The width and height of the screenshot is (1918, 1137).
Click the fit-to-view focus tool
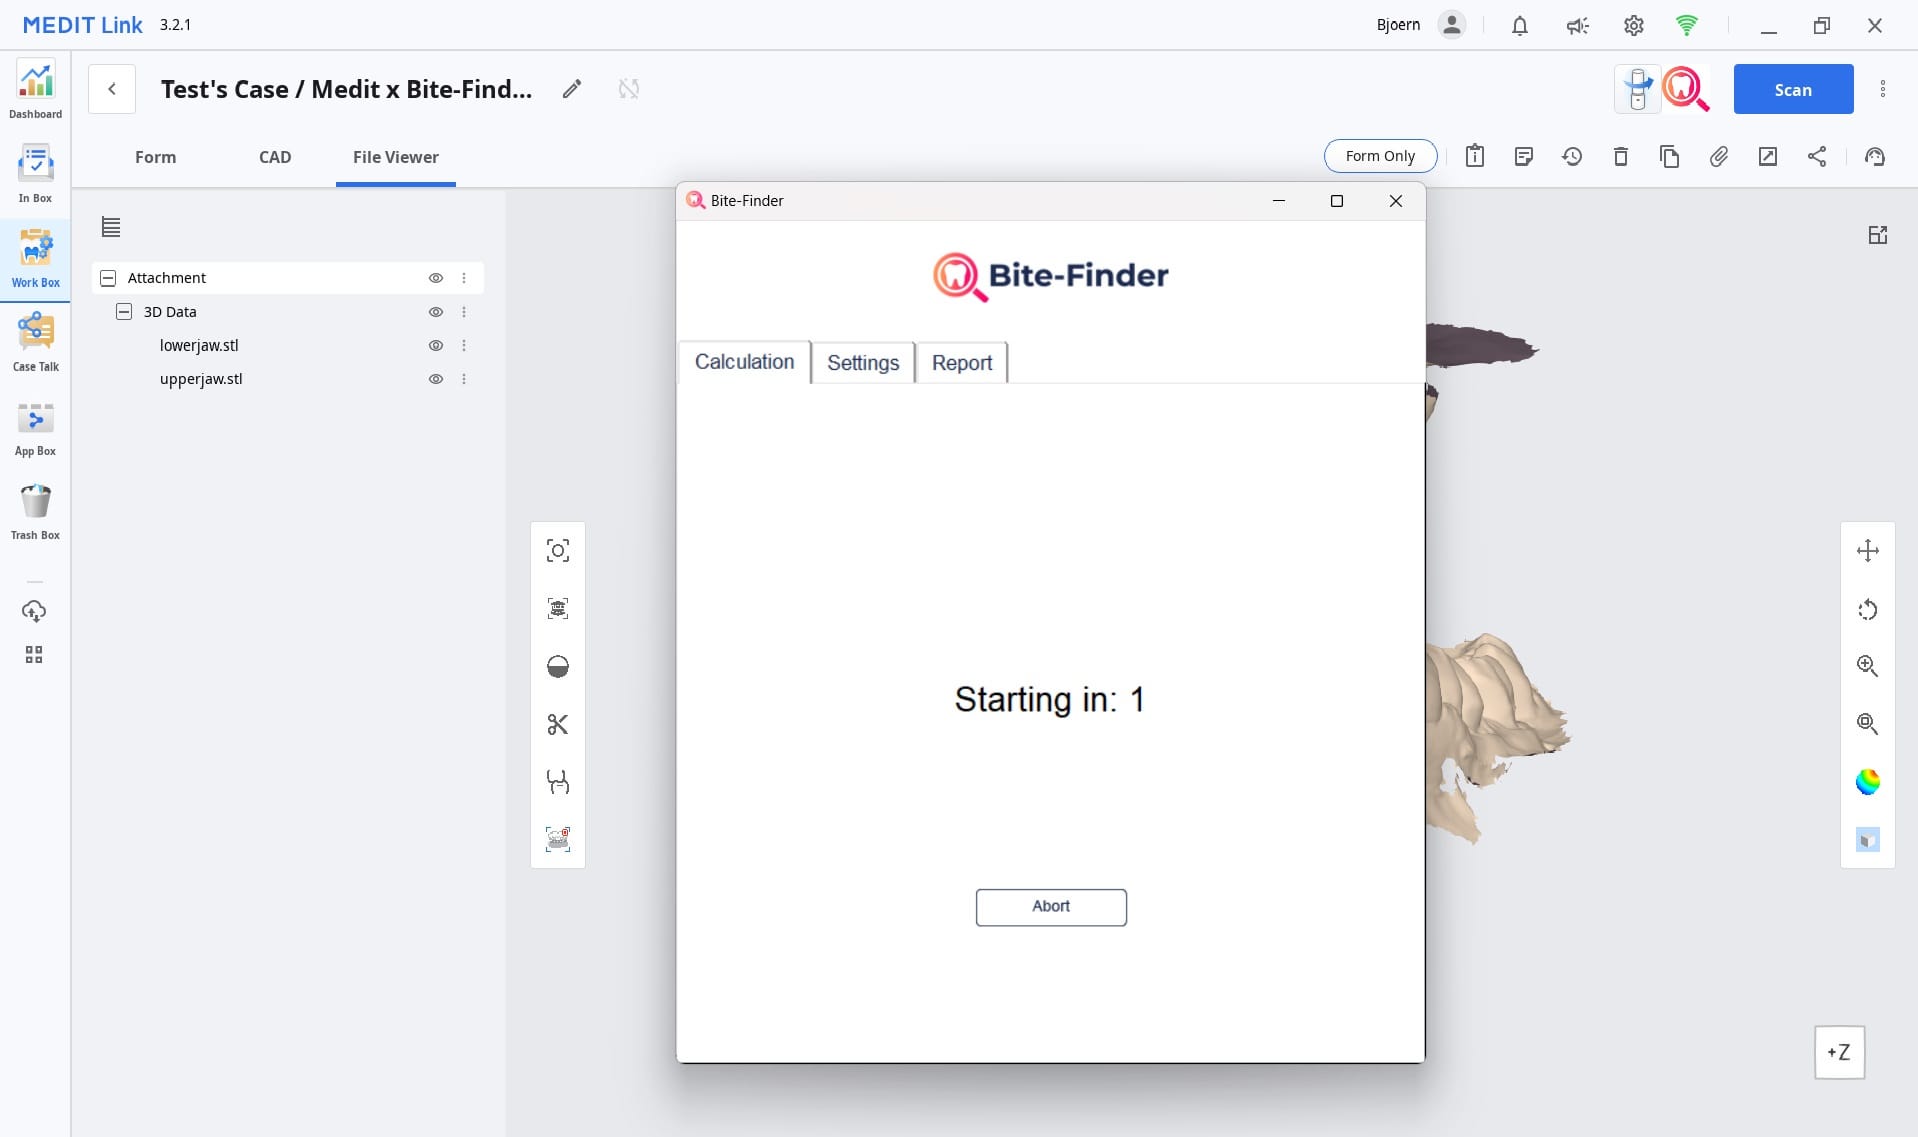558,551
